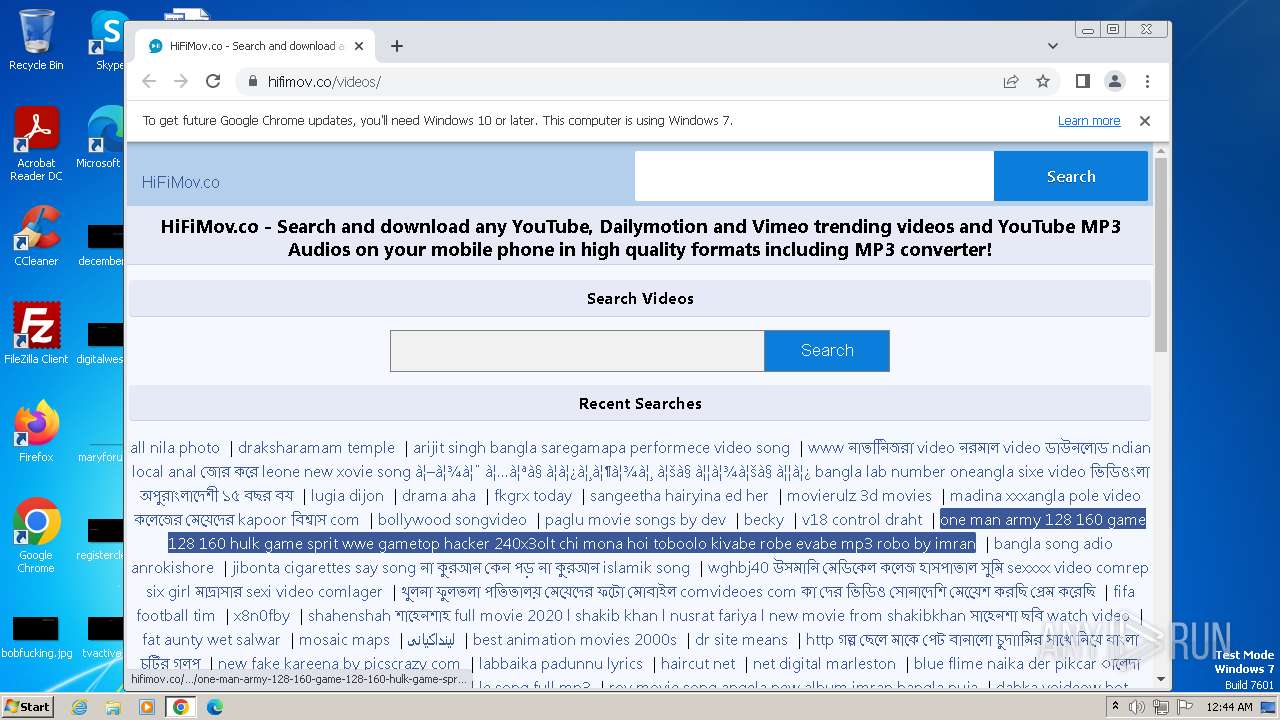Open volume control in system tray
Viewport: 1280px width, 720px height.
(1136, 707)
